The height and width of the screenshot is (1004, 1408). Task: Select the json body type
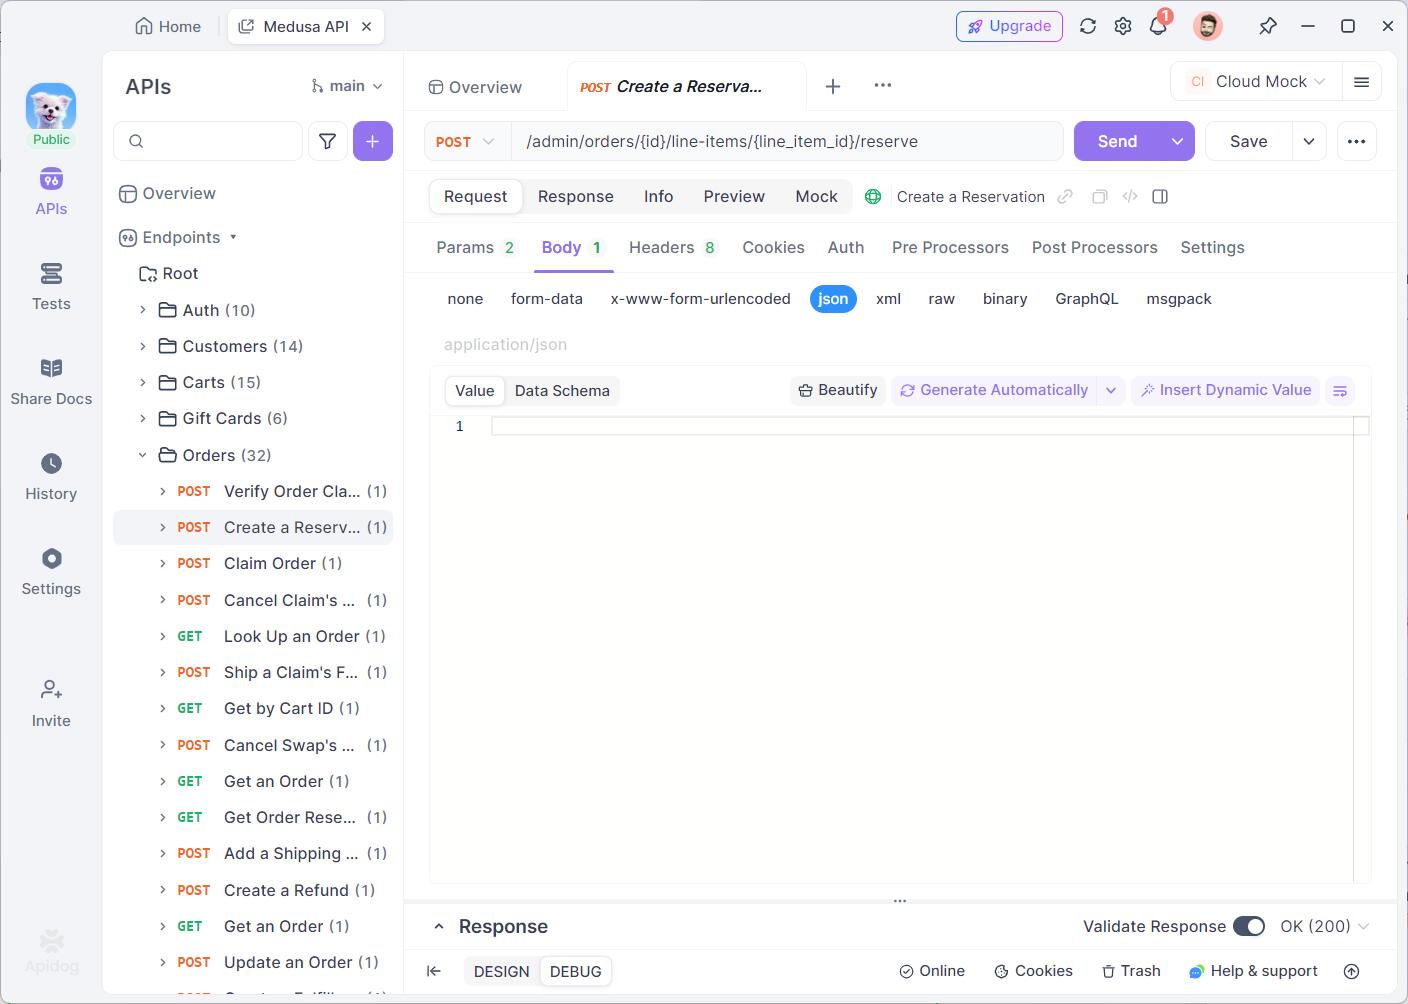pyautogui.click(x=833, y=299)
